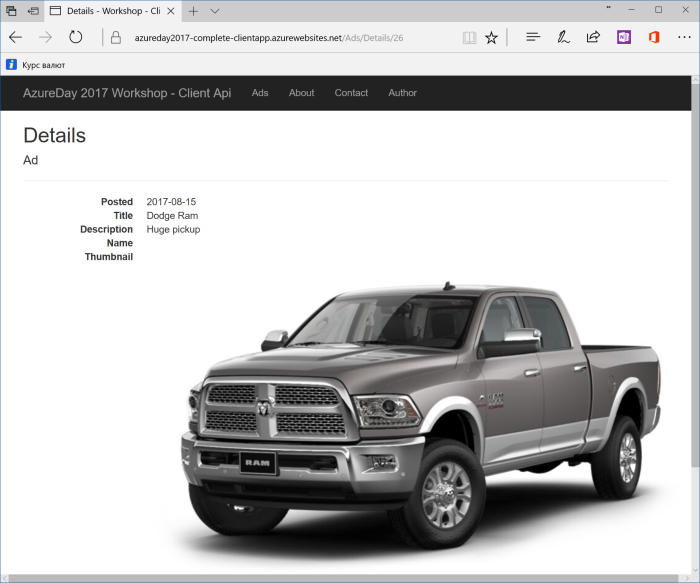This screenshot has height=583, width=700.
Task: Click the padlock site security icon
Action: [116, 37]
